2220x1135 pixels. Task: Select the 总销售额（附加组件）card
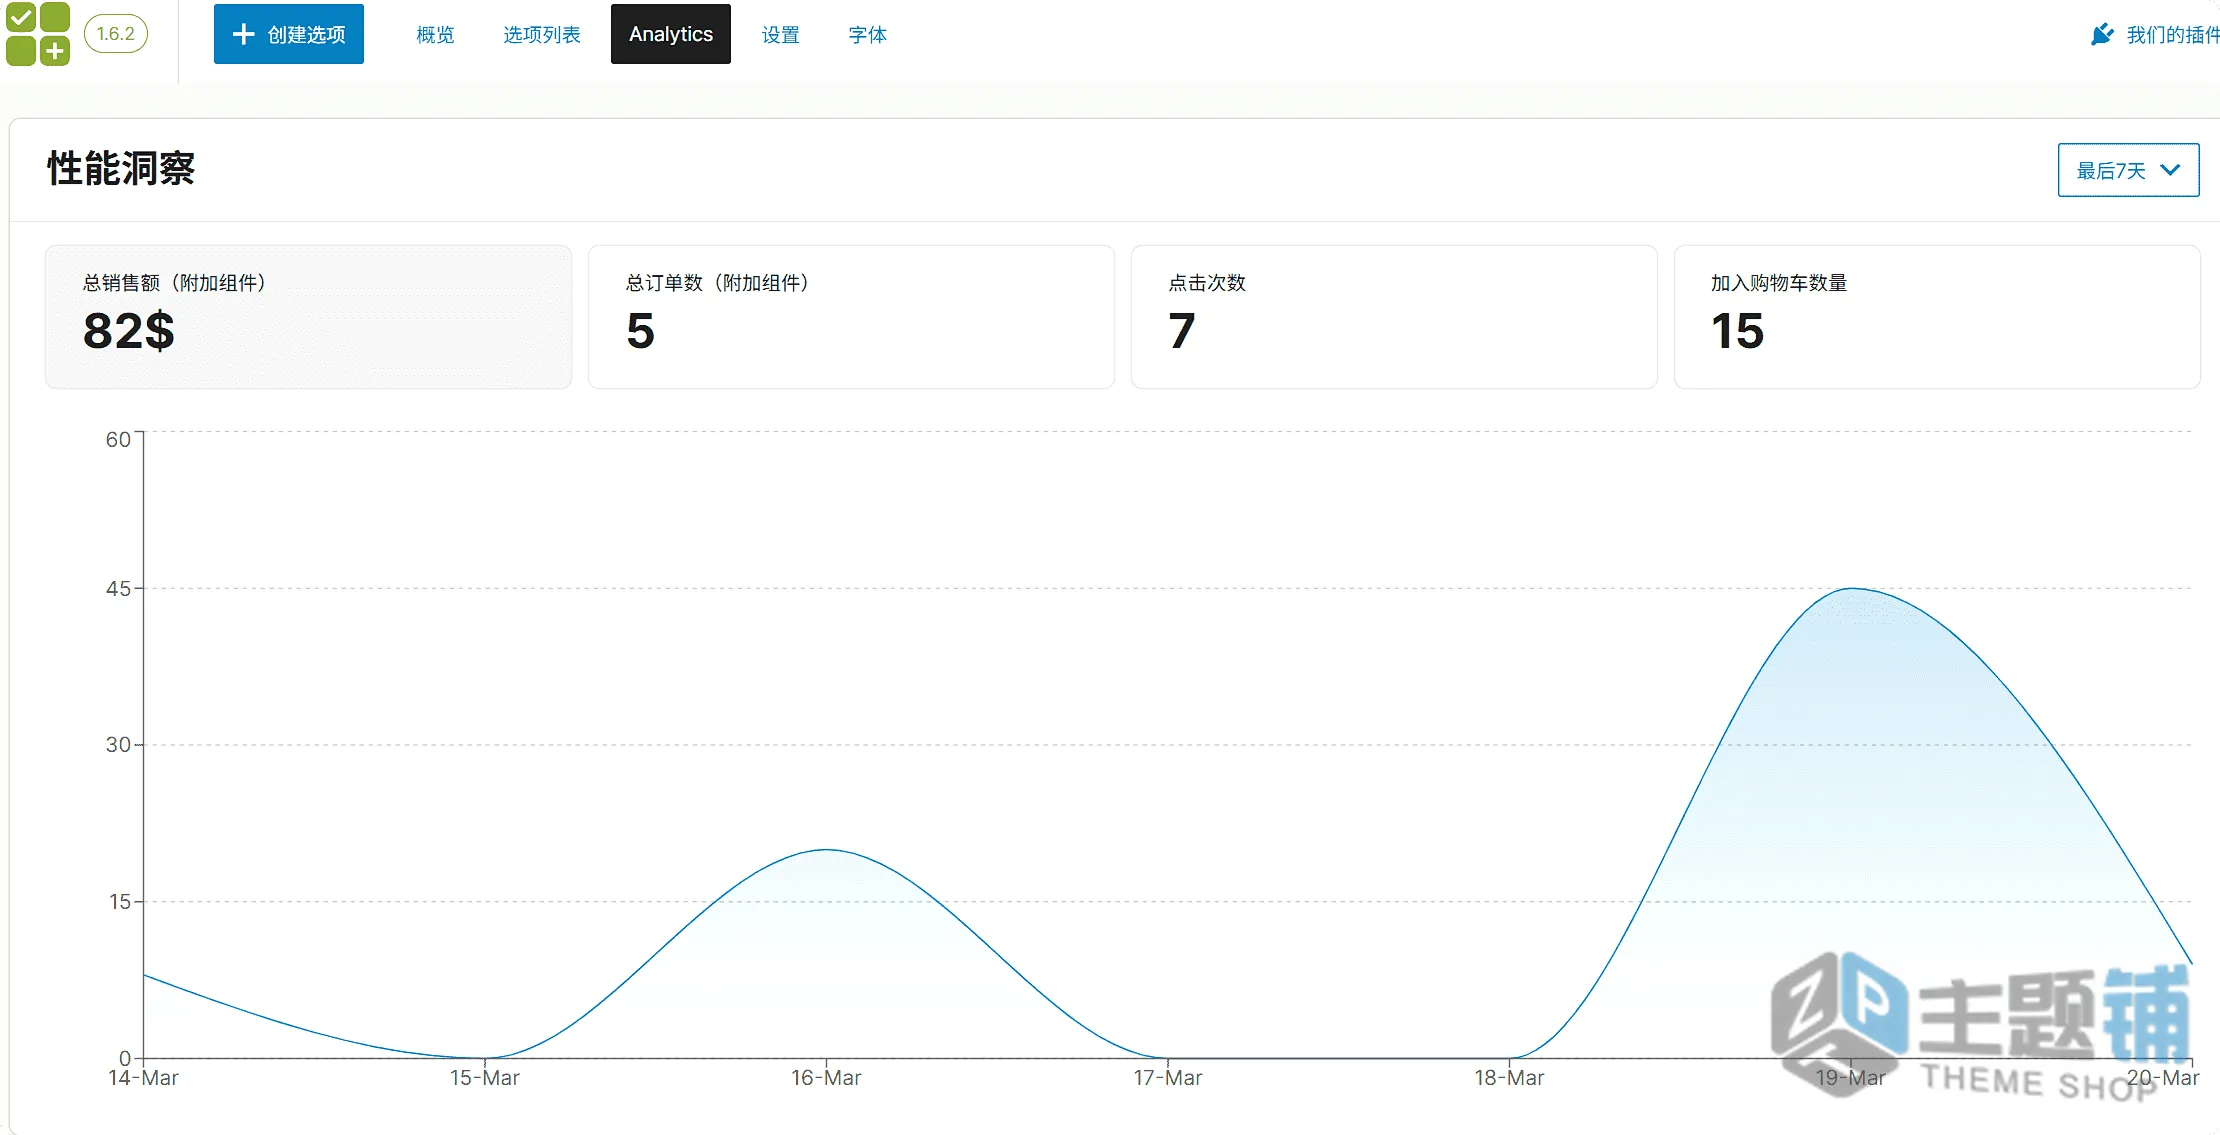308,317
